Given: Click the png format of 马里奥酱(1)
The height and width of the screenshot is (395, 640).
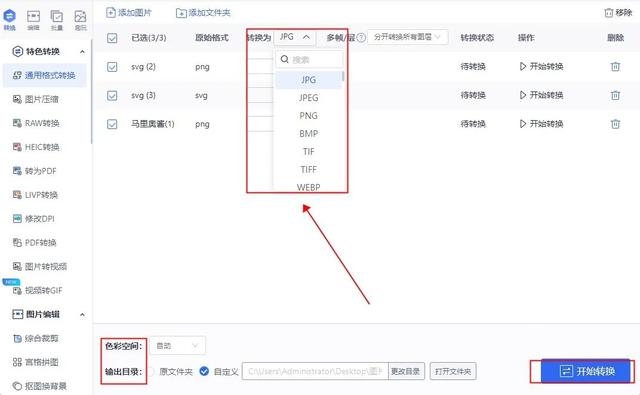Looking at the screenshot, I should (202, 124).
